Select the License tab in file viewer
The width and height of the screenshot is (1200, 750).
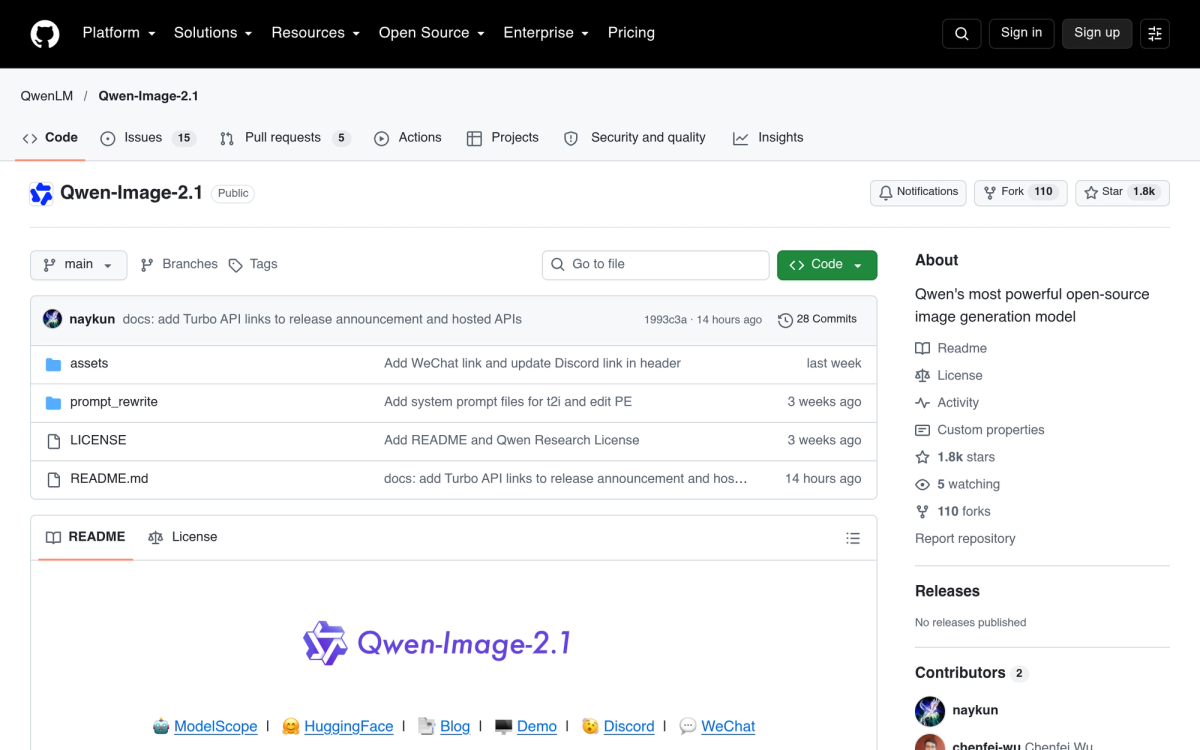point(183,537)
